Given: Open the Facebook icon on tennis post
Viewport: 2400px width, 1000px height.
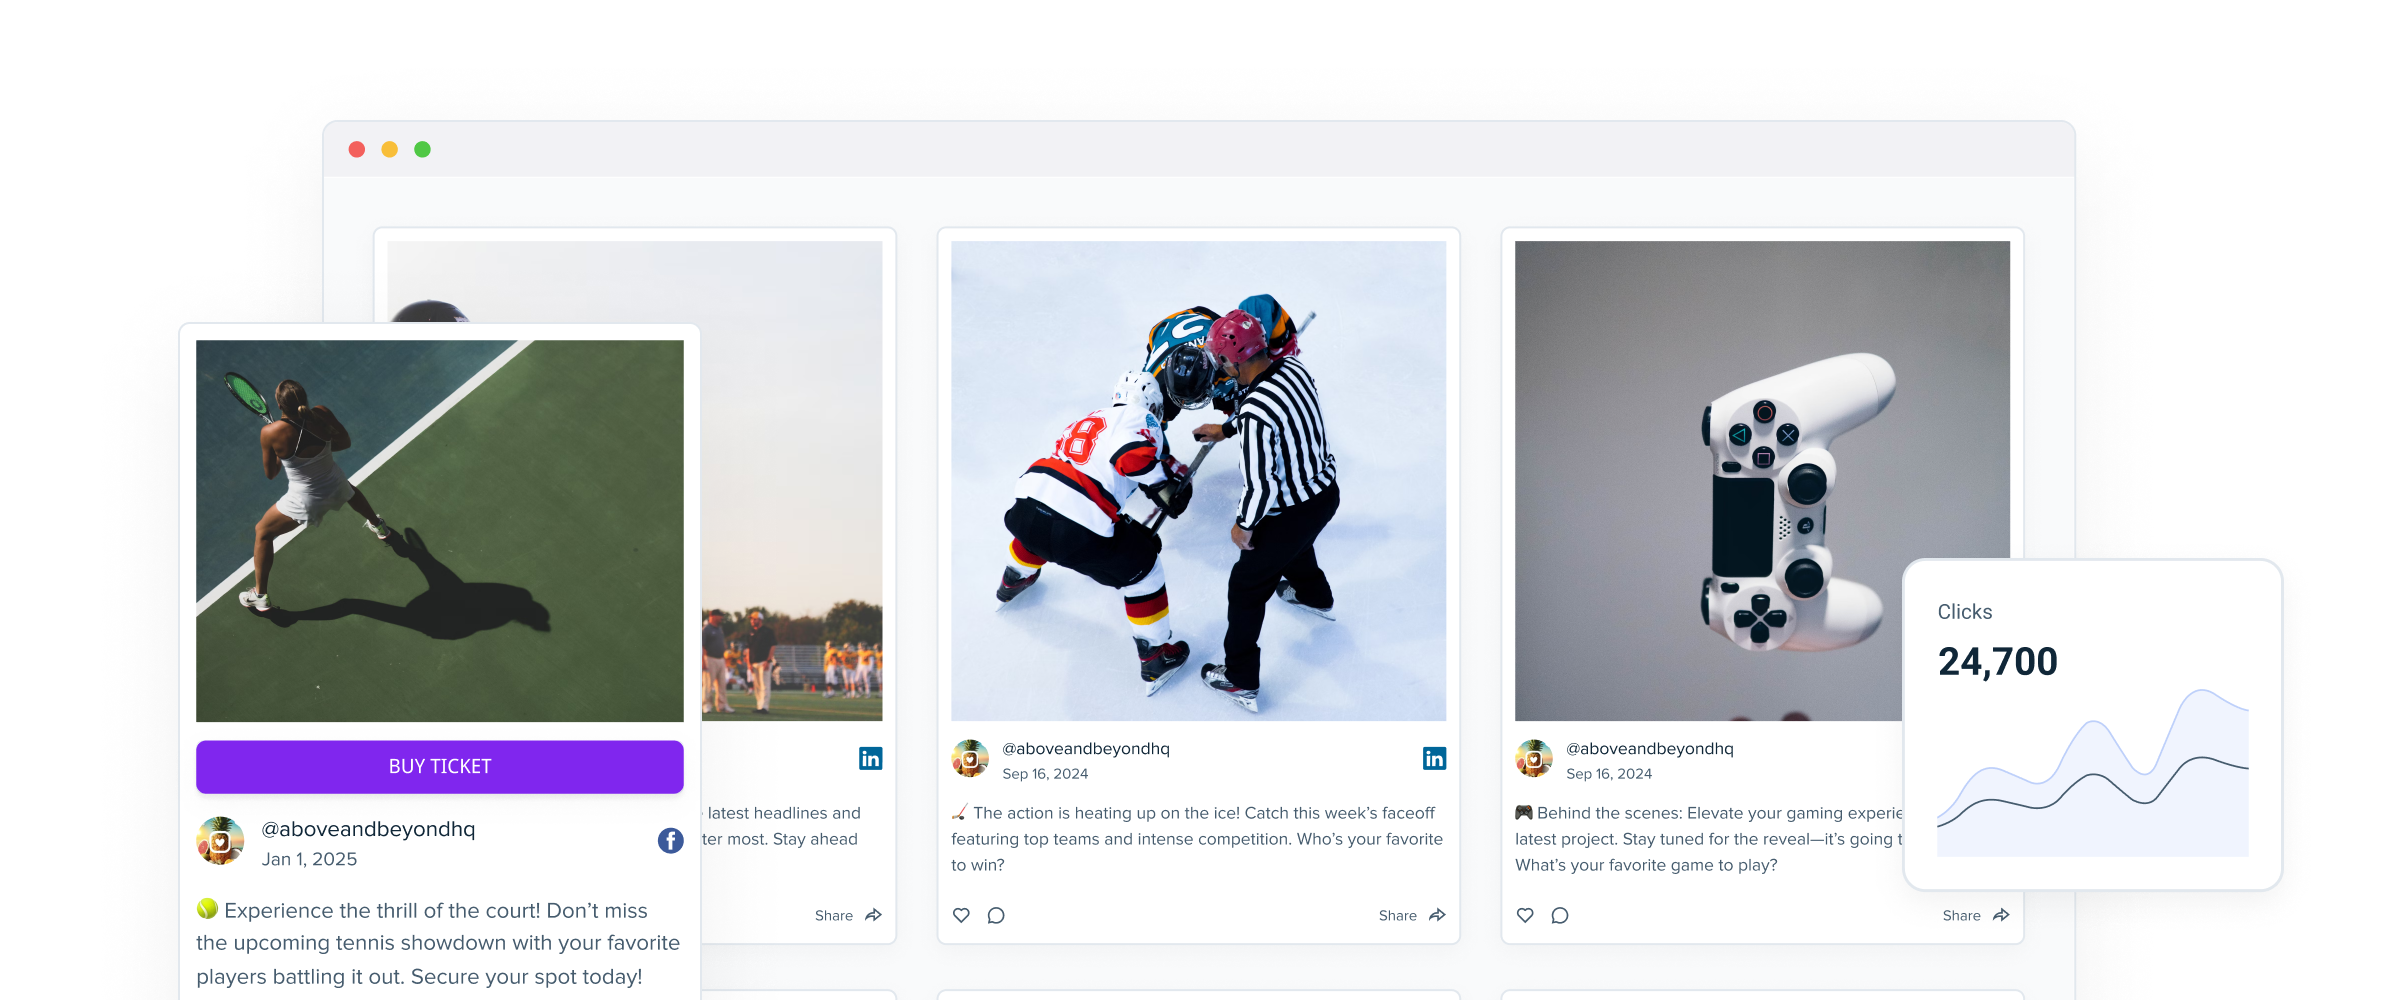Looking at the screenshot, I should pos(670,841).
